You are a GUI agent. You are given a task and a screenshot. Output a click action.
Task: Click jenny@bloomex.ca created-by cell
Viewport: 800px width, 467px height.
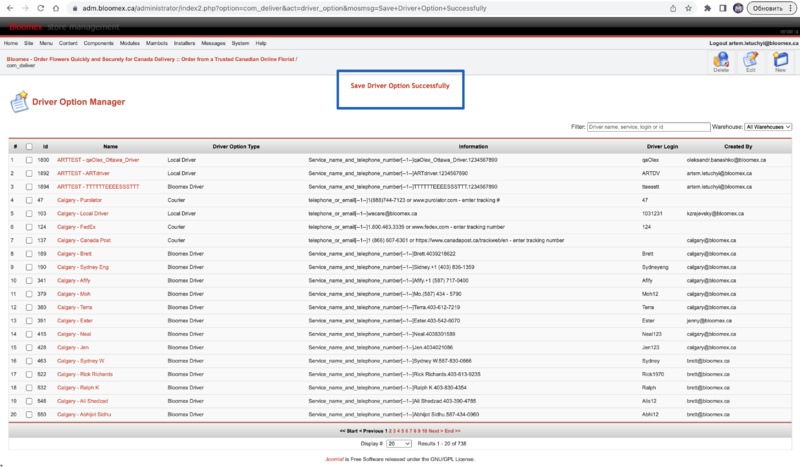(709, 321)
